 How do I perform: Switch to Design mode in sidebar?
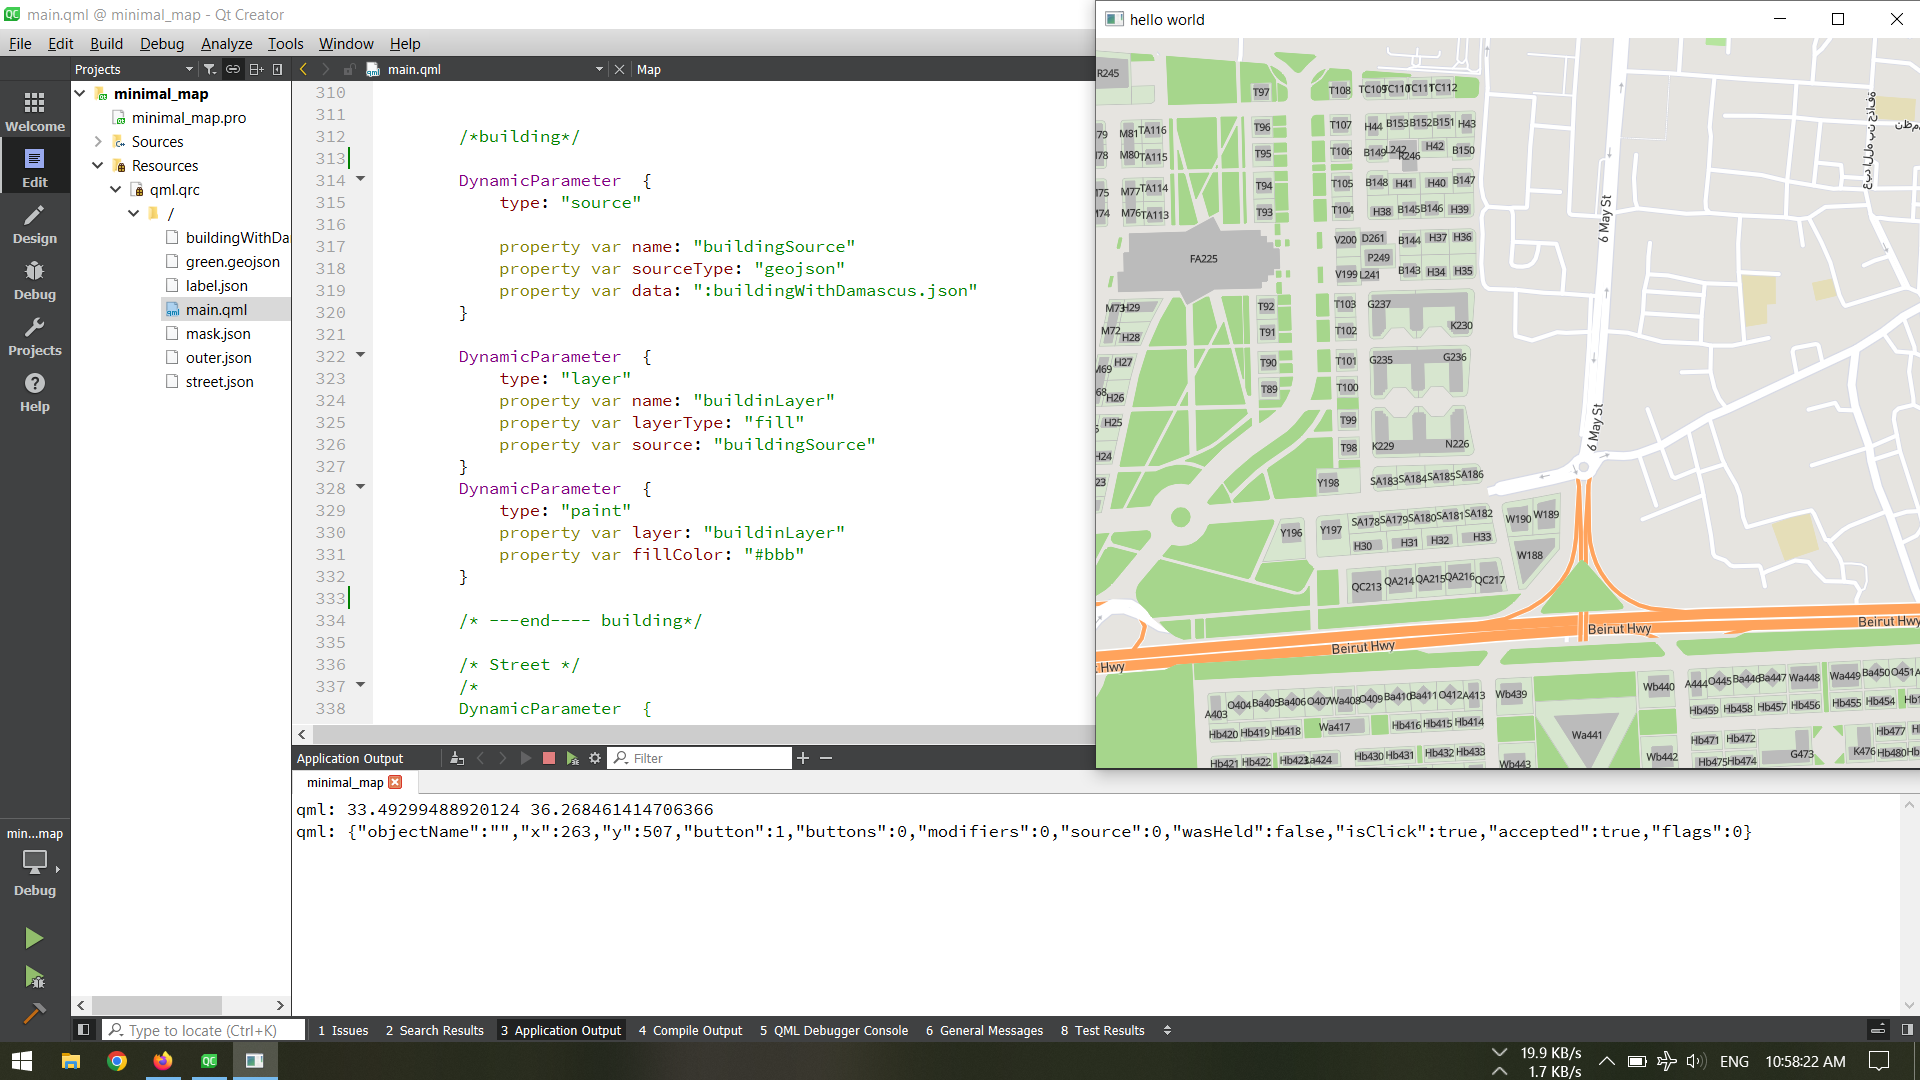point(34,224)
